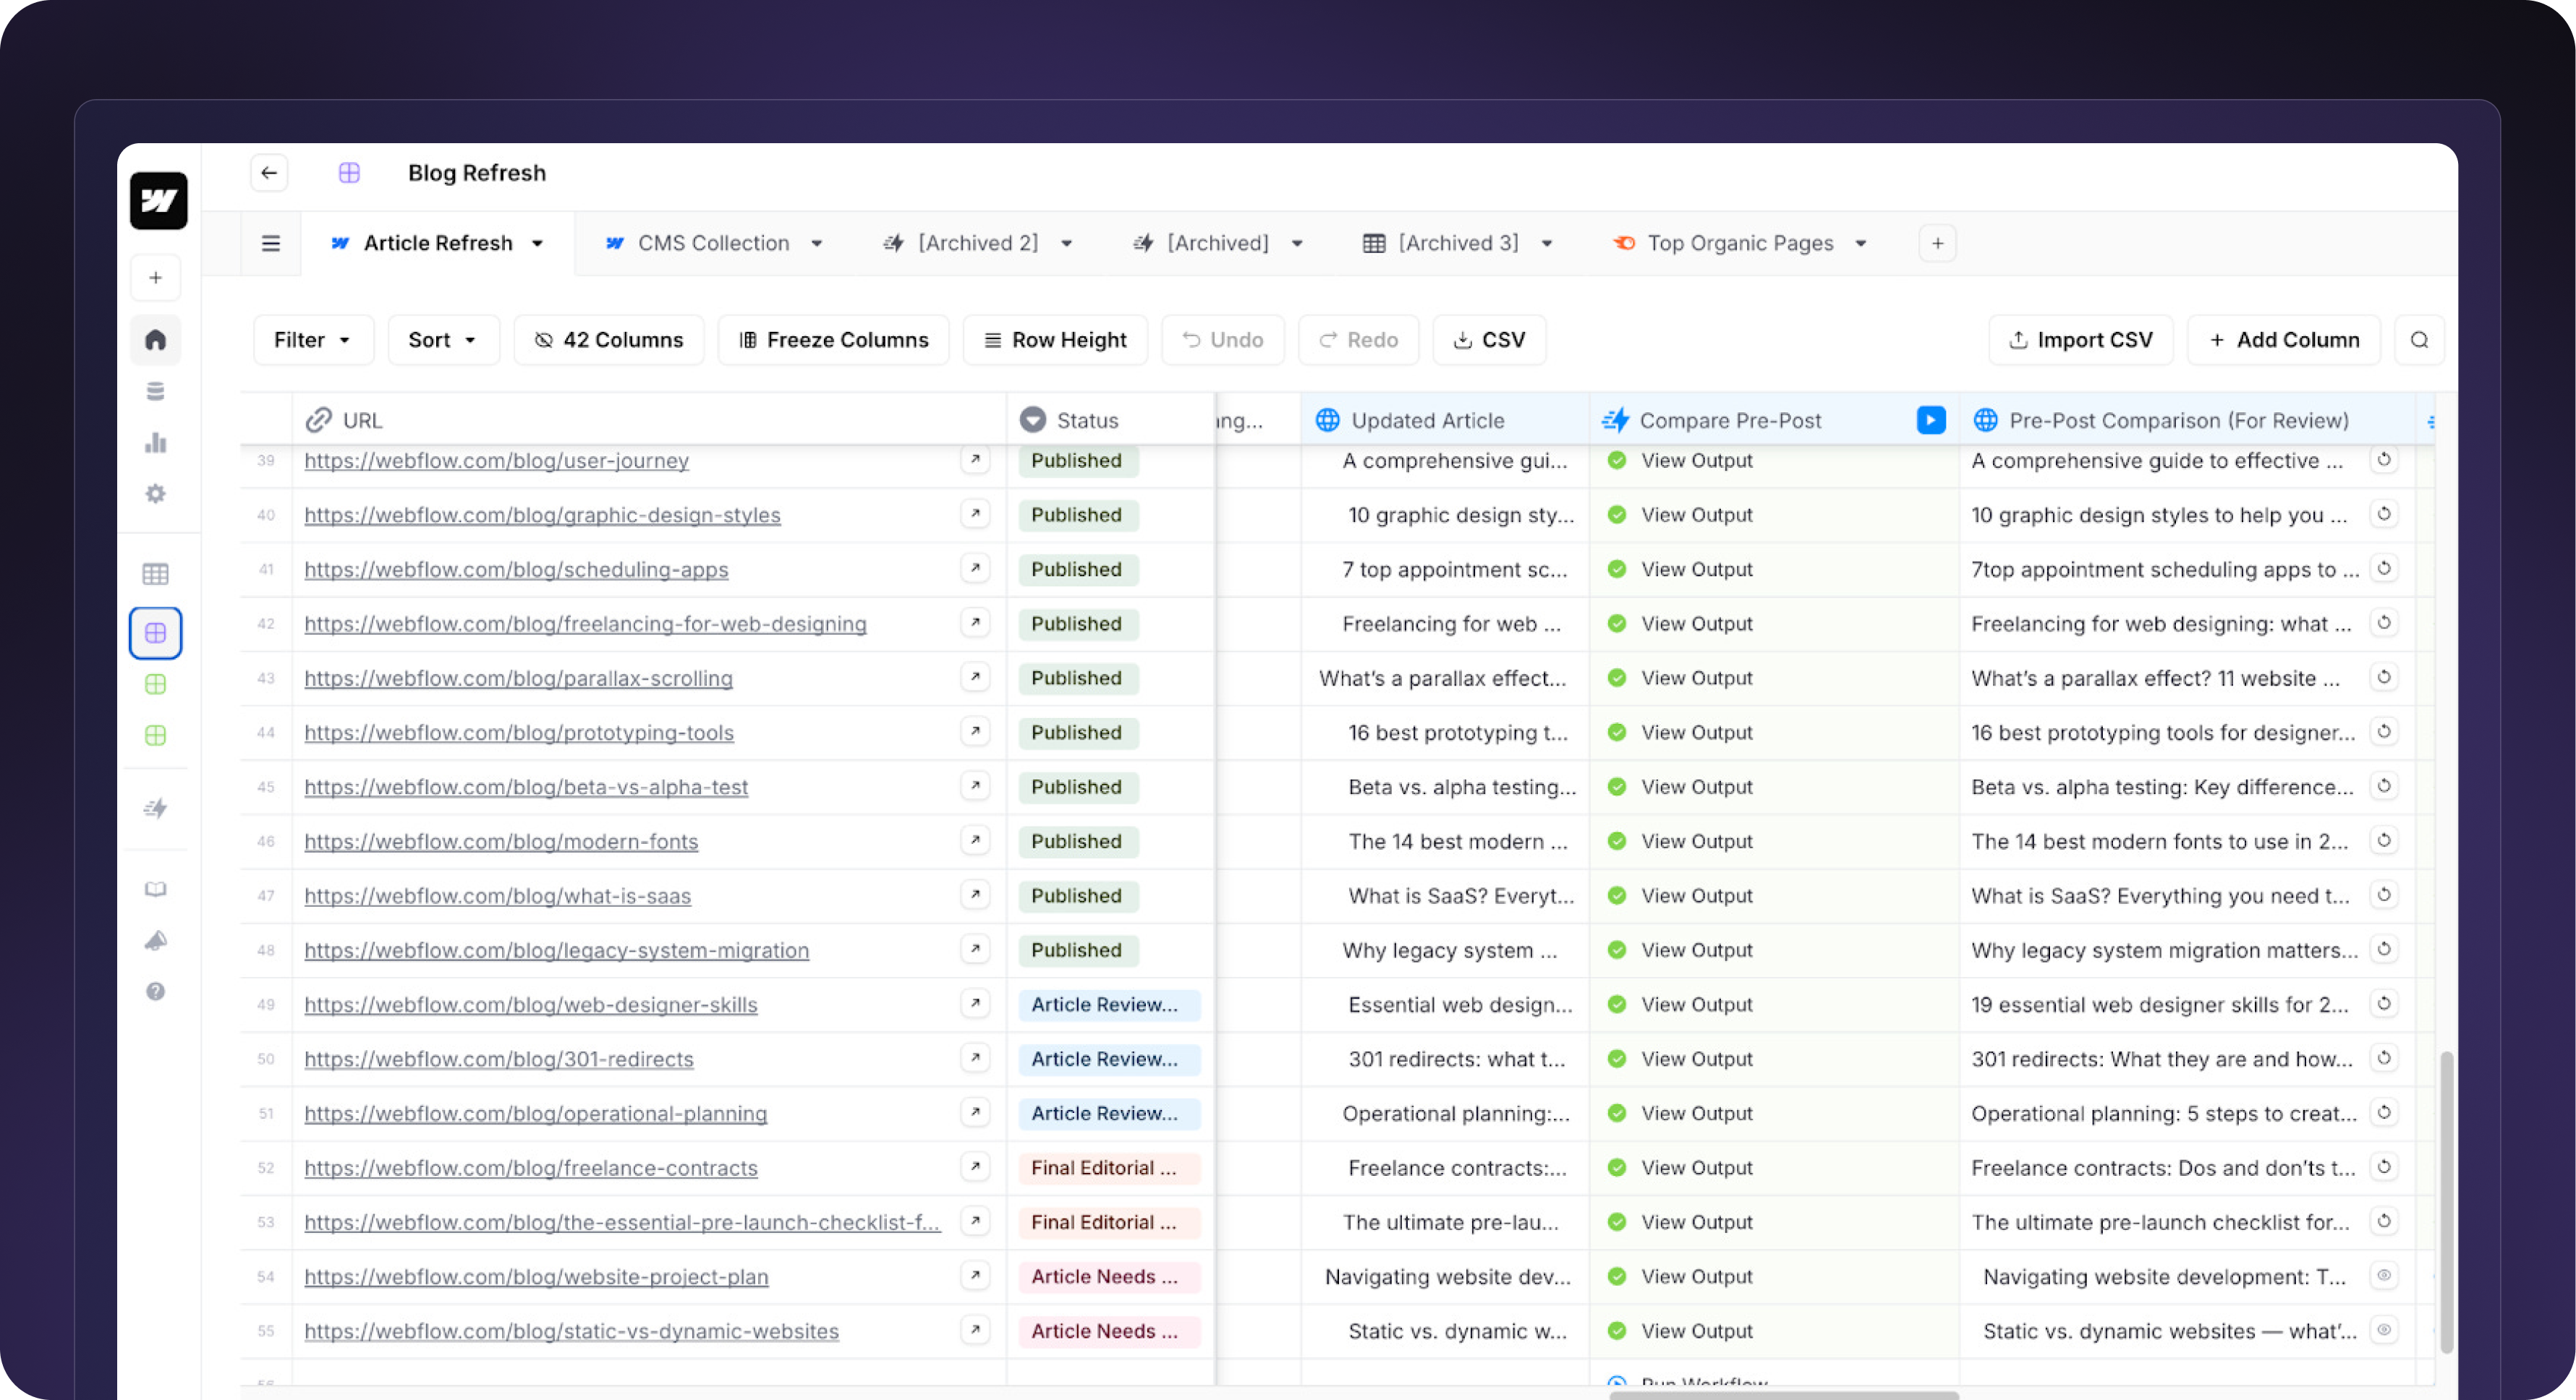Open external link arrow for the user-journey row
This screenshot has height=1400, width=2576.
(975, 459)
